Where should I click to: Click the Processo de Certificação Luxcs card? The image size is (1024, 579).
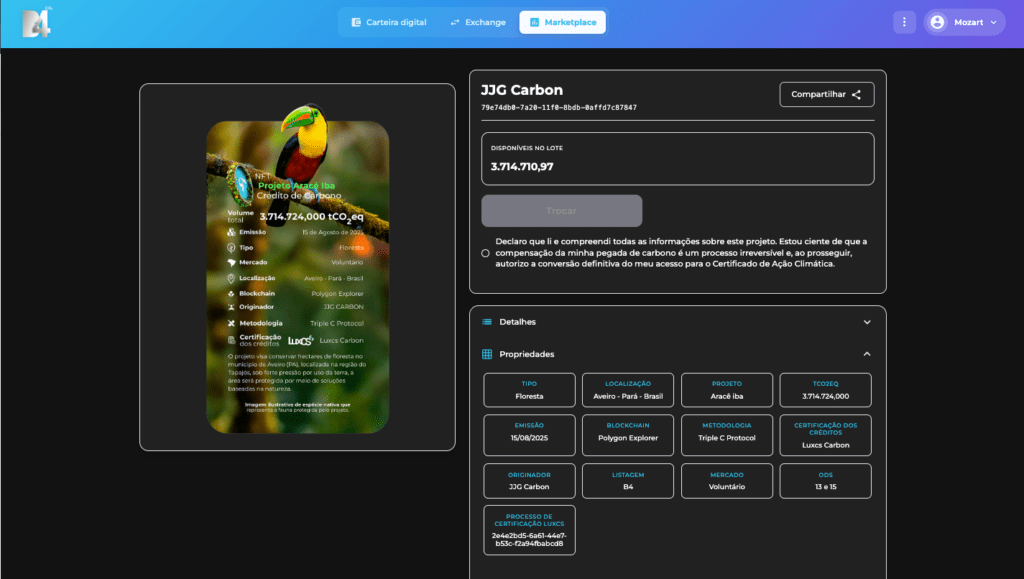point(529,530)
